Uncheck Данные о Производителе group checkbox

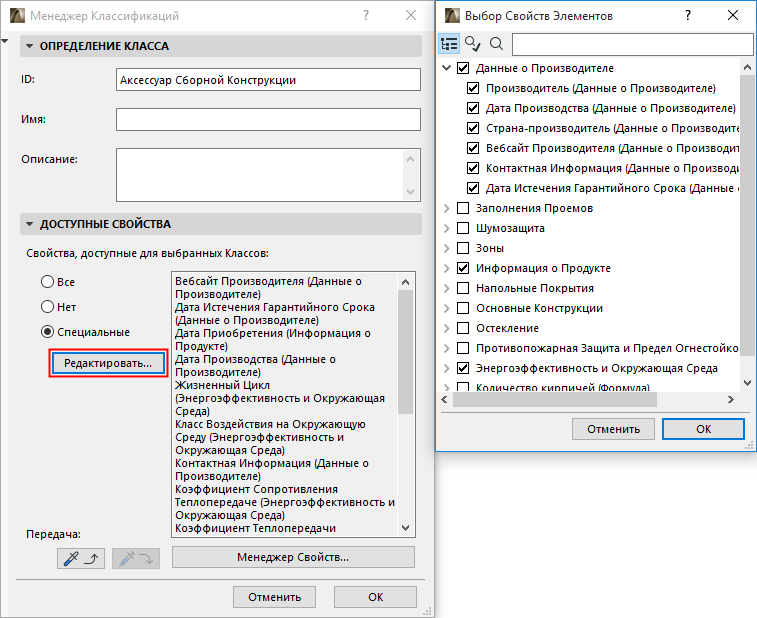[x=463, y=68]
